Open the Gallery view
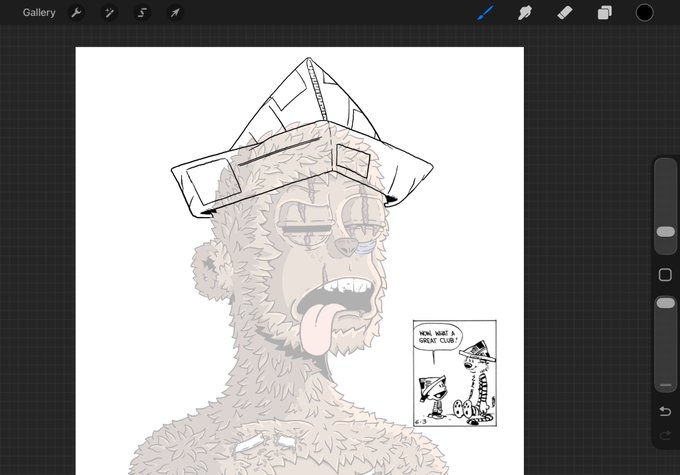The height and width of the screenshot is (475, 680). 39,13
